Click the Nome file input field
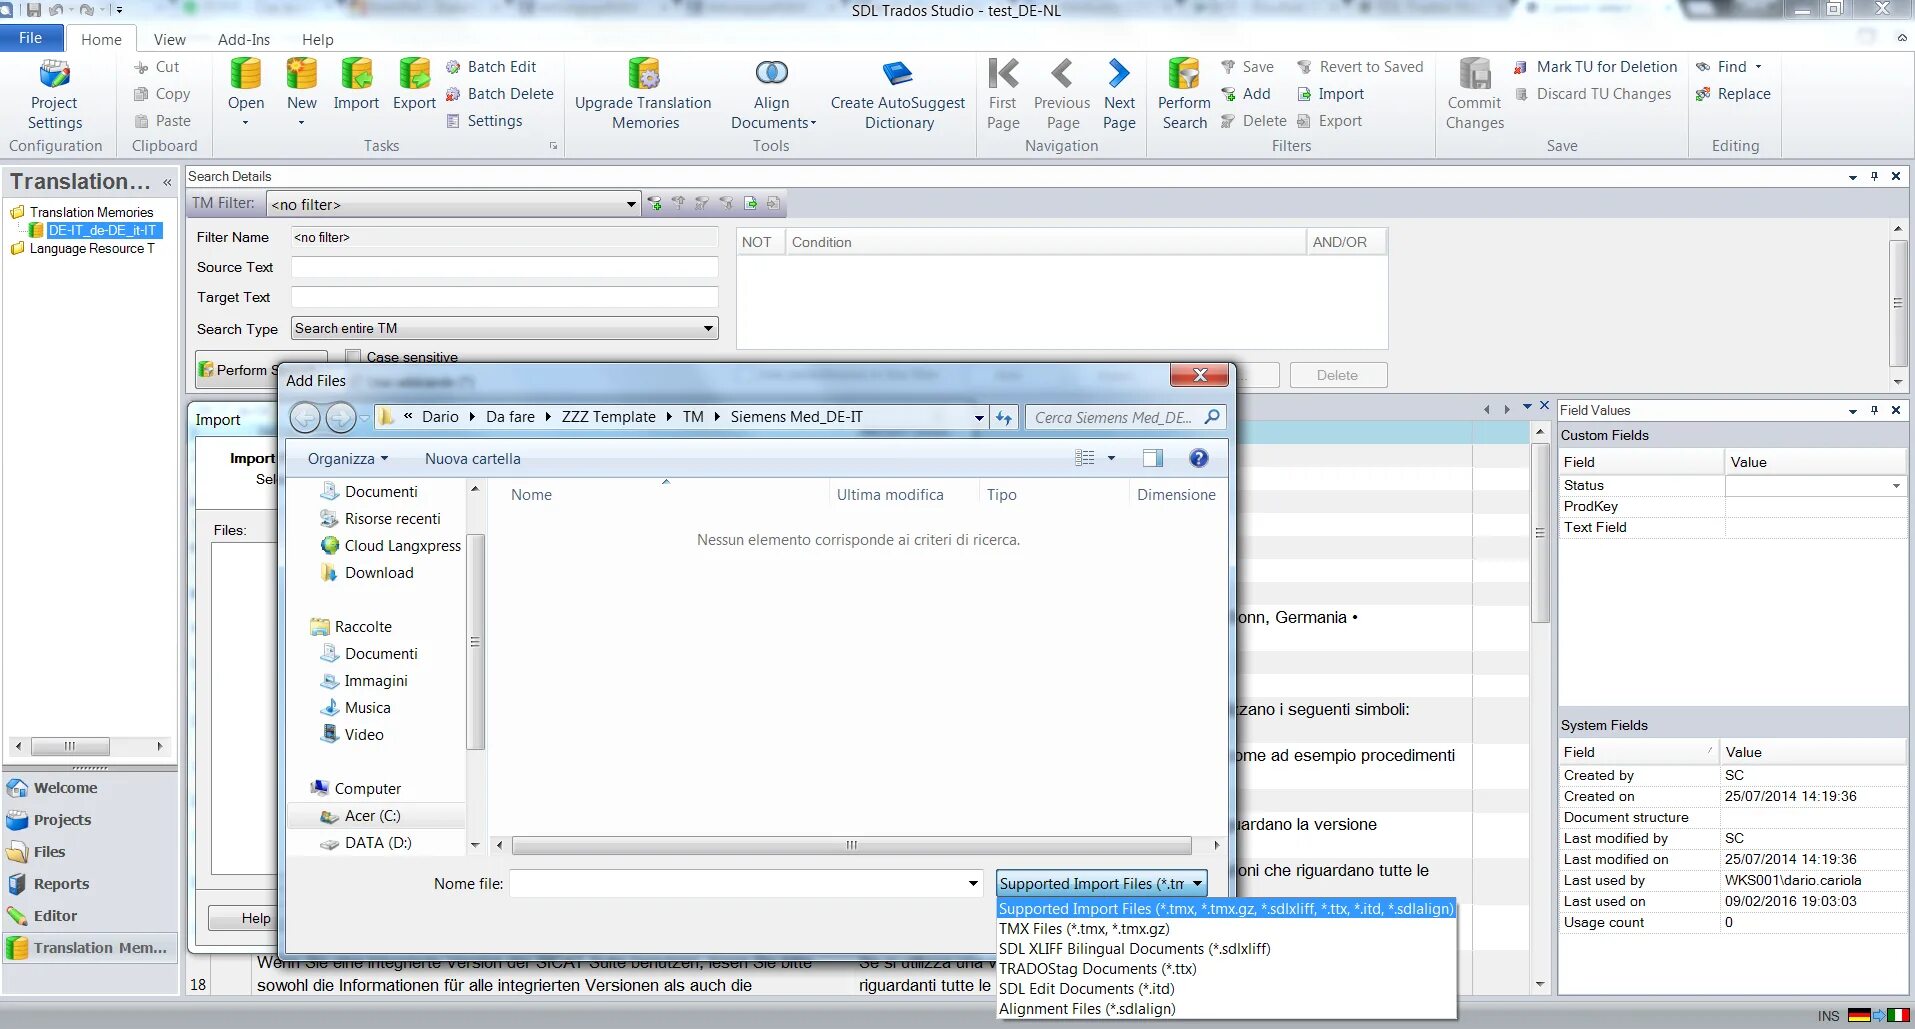 tap(738, 884)
